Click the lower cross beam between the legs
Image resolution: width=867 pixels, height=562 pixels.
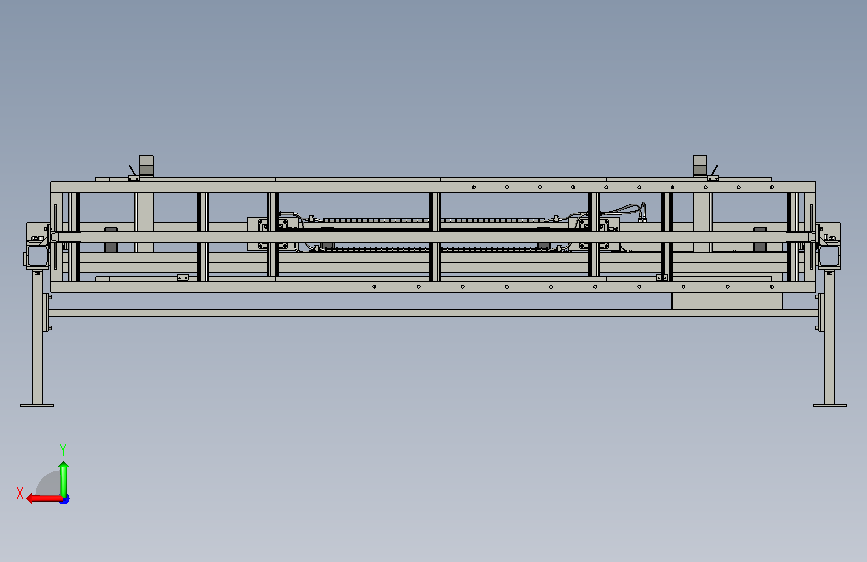coord(434,313)
